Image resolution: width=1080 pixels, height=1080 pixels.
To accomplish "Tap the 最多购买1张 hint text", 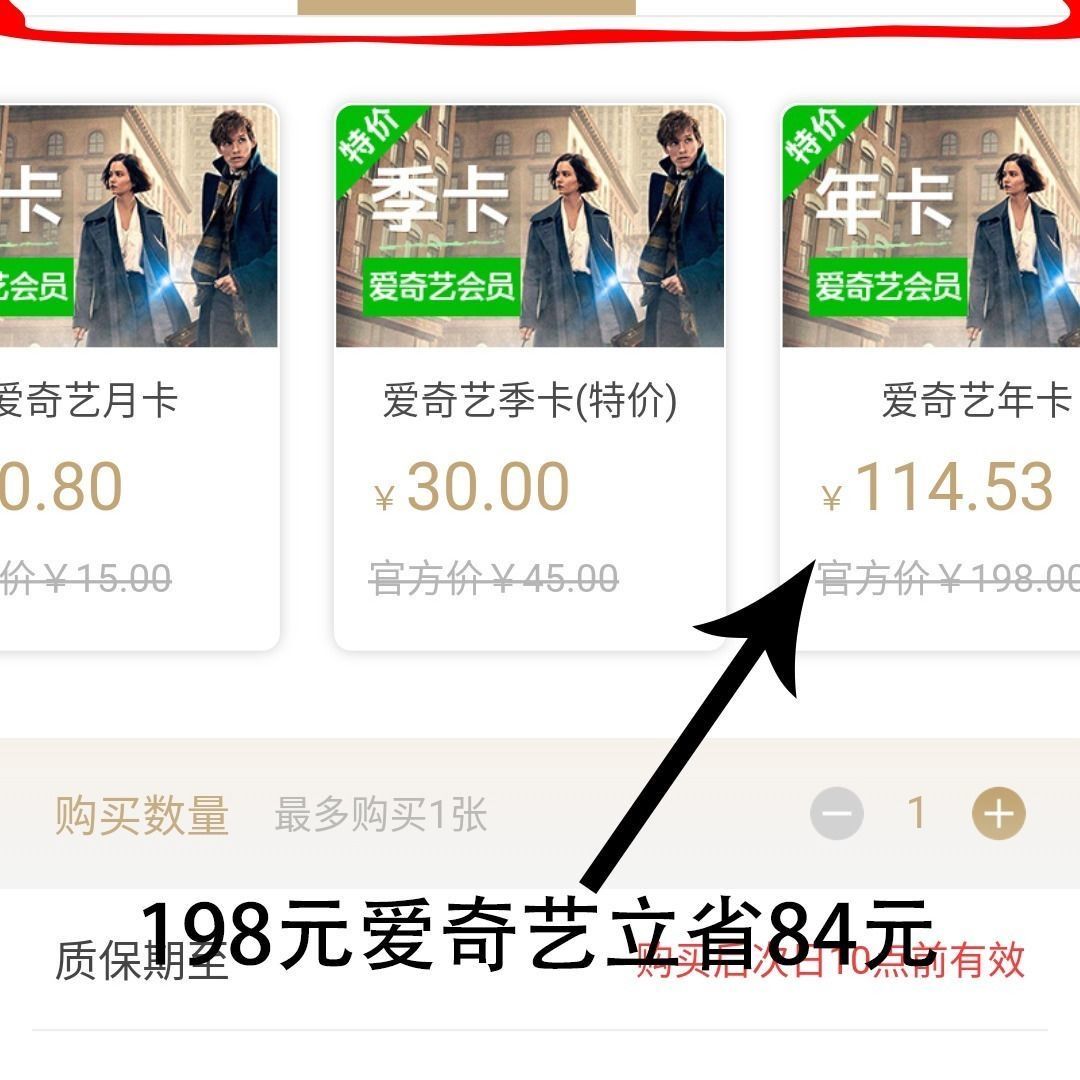I will click(x=381, y=816).
